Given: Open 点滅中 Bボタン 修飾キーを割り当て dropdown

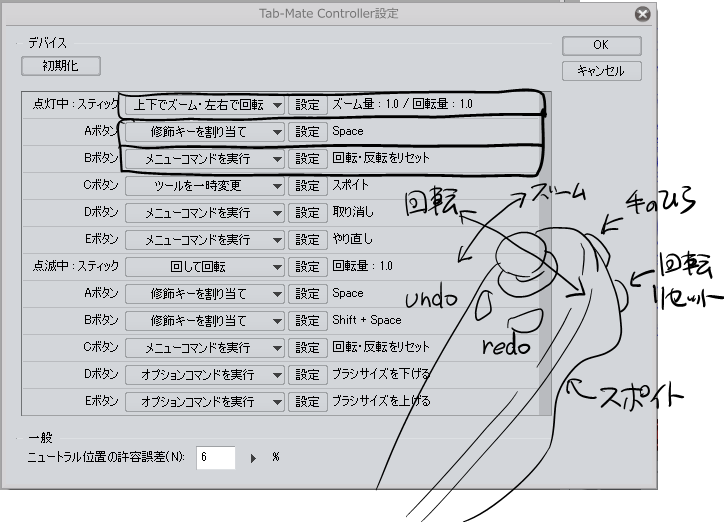Looking at the screenshot, I should click(x=204, y=321).
